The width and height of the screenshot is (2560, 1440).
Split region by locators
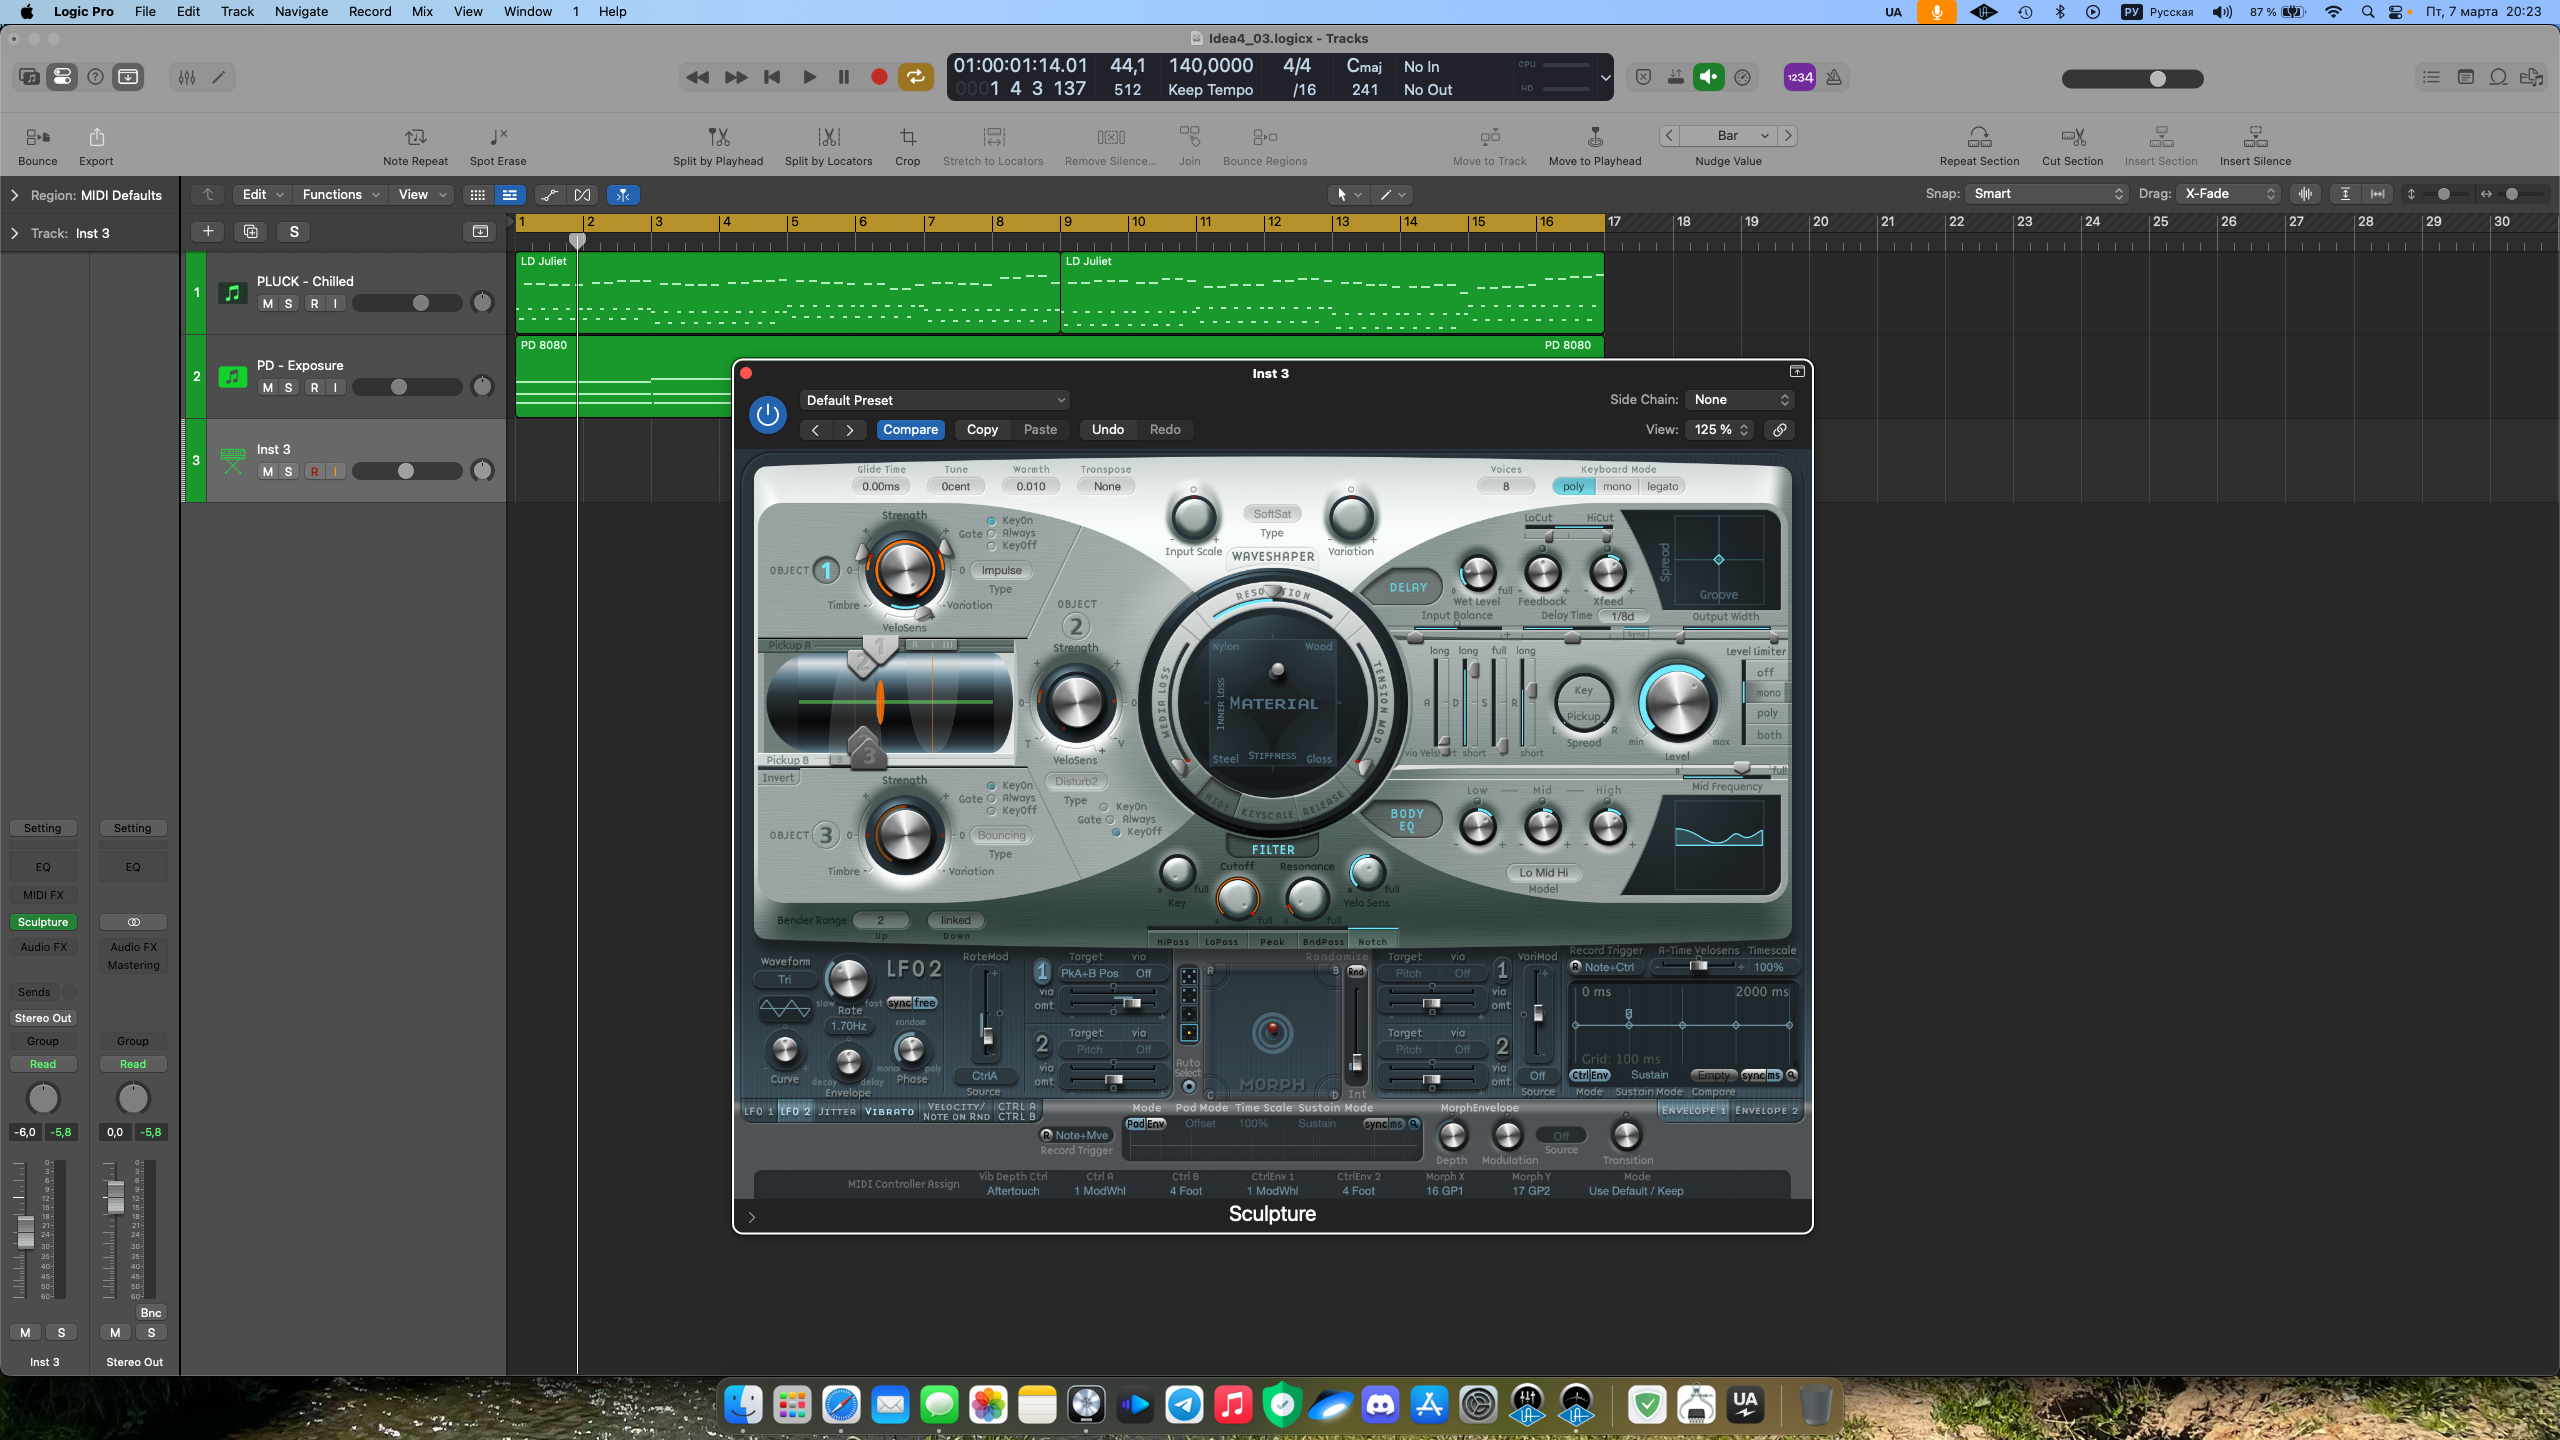pyautogui.click(x=828, y=146)
